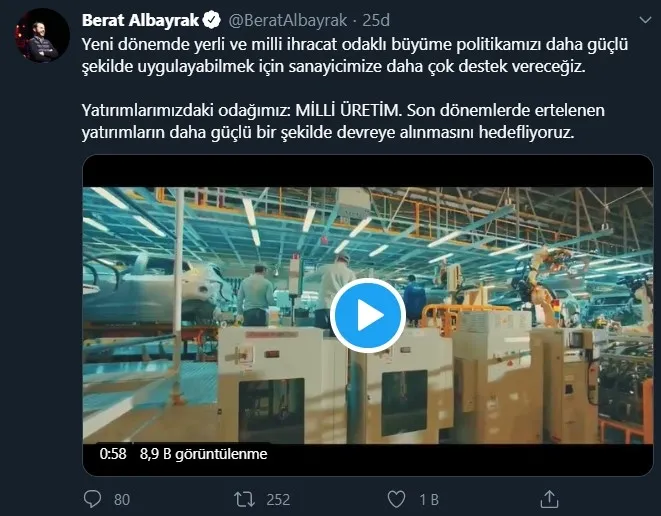Click the first paragraph of tweet text
Viewport: 661px width, 516px height.
[x=355, y=55]
